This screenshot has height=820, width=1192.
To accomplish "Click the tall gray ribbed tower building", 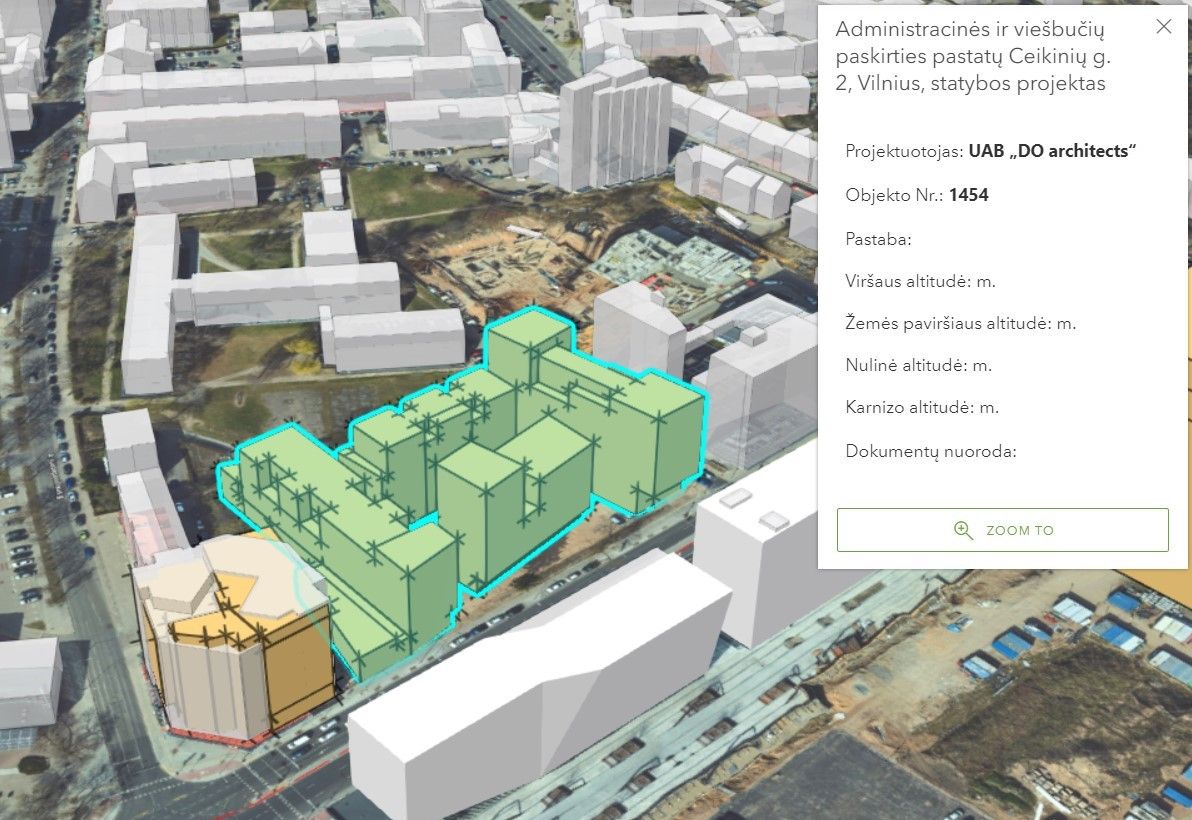I will (x=615, y=130).
